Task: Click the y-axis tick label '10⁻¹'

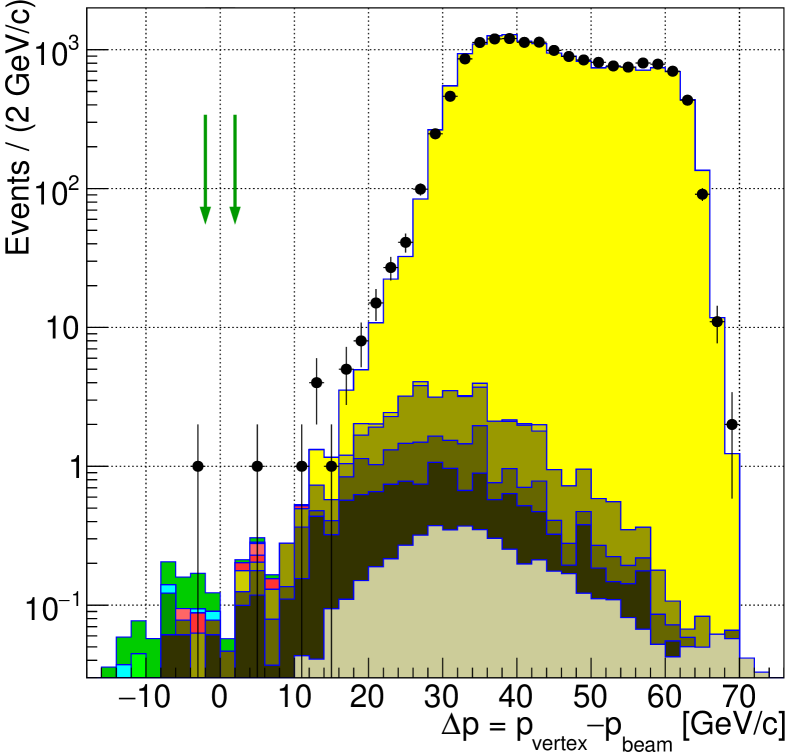Action: pyautogui.click(x=52, y=607)
